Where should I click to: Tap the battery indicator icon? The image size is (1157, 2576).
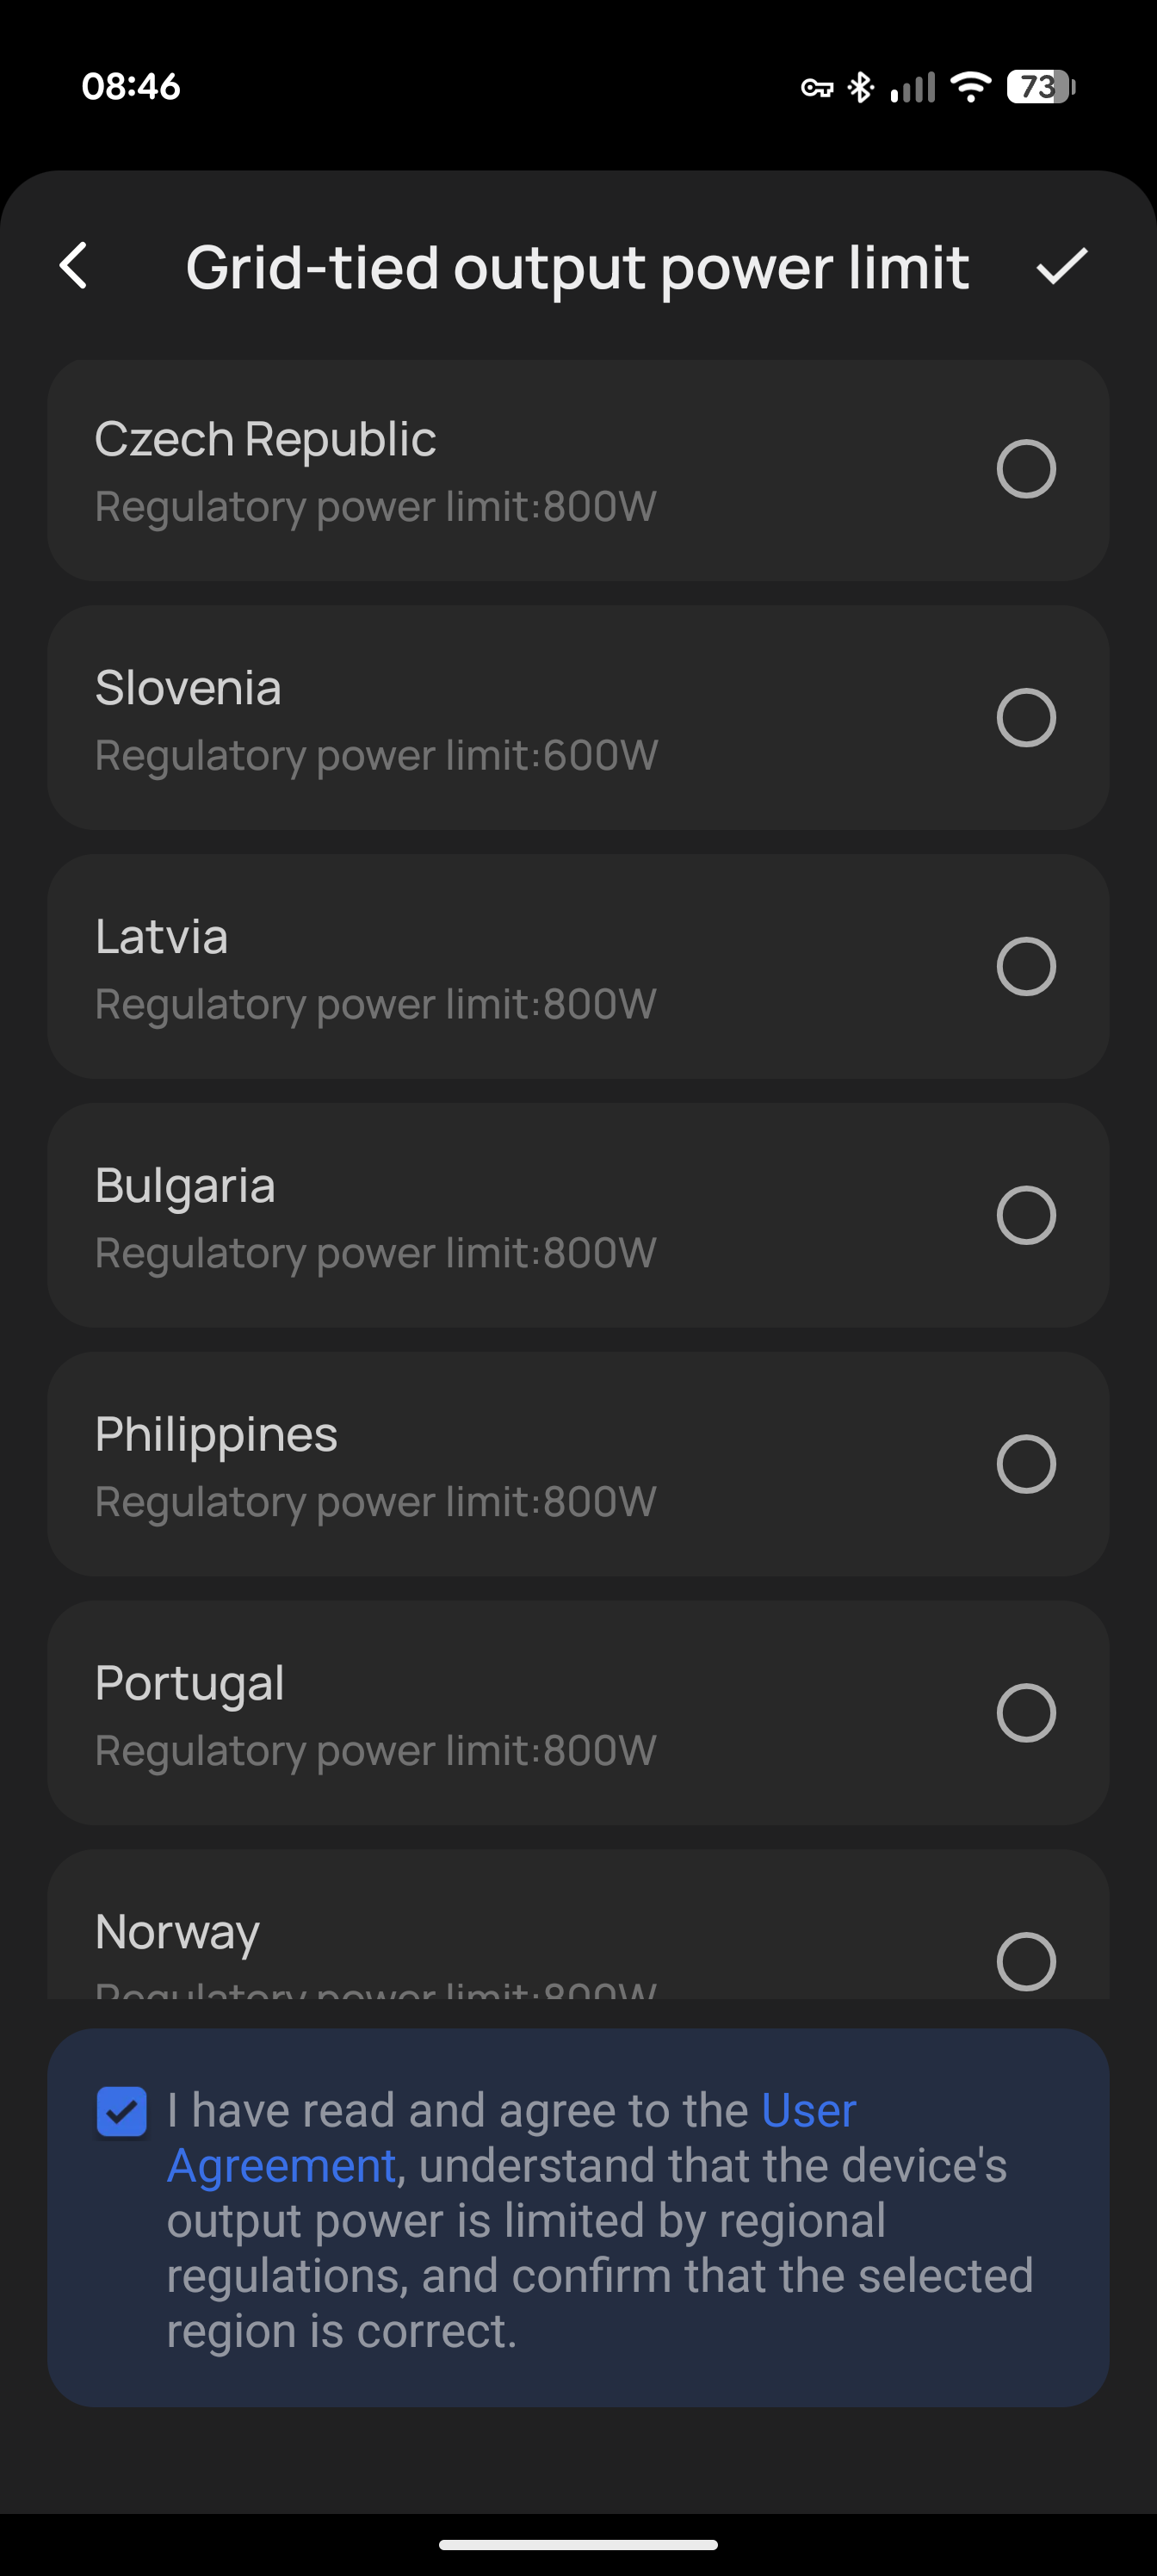1040,87
